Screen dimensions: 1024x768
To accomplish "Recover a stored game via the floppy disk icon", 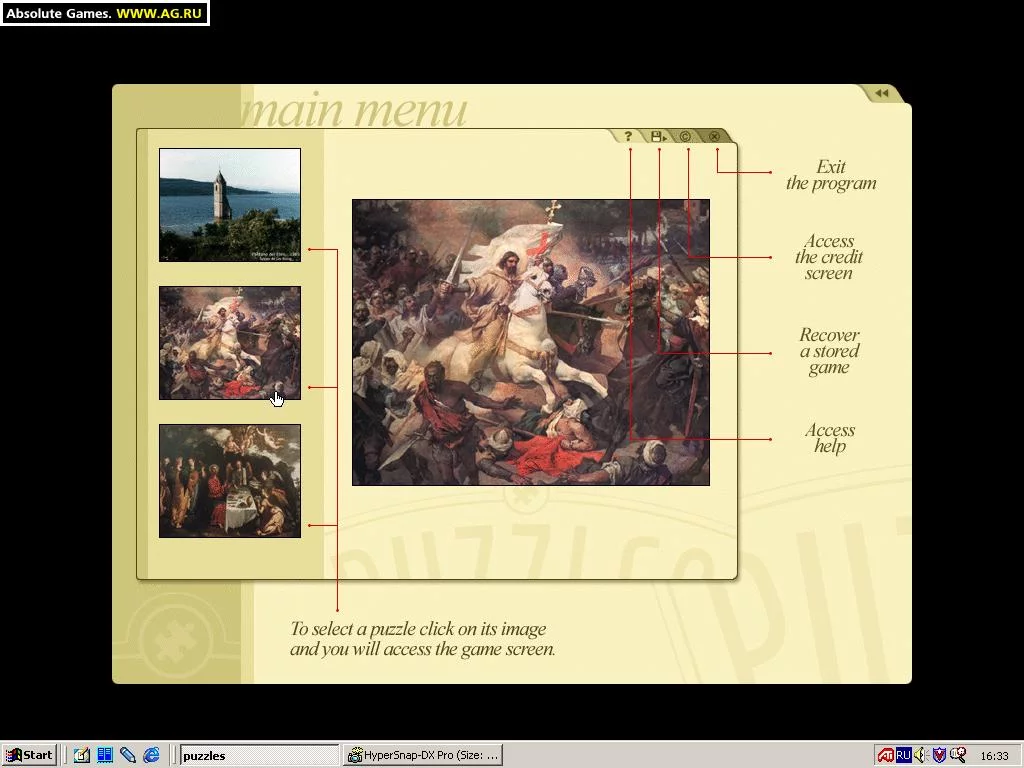I will [658, 136].
